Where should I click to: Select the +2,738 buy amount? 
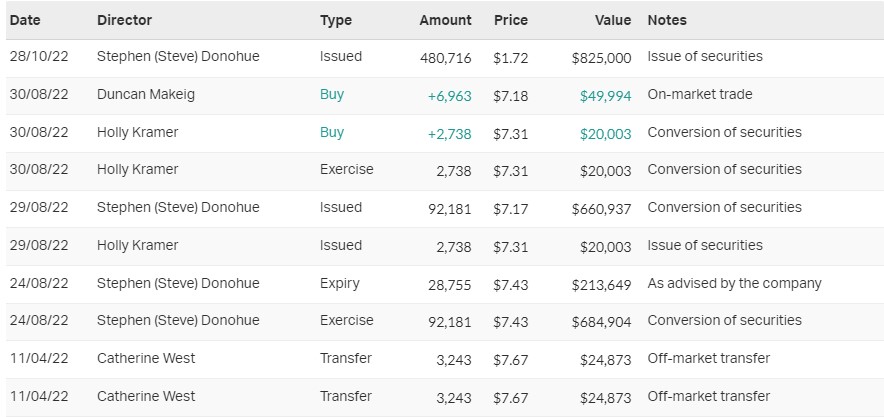point(448,133)
